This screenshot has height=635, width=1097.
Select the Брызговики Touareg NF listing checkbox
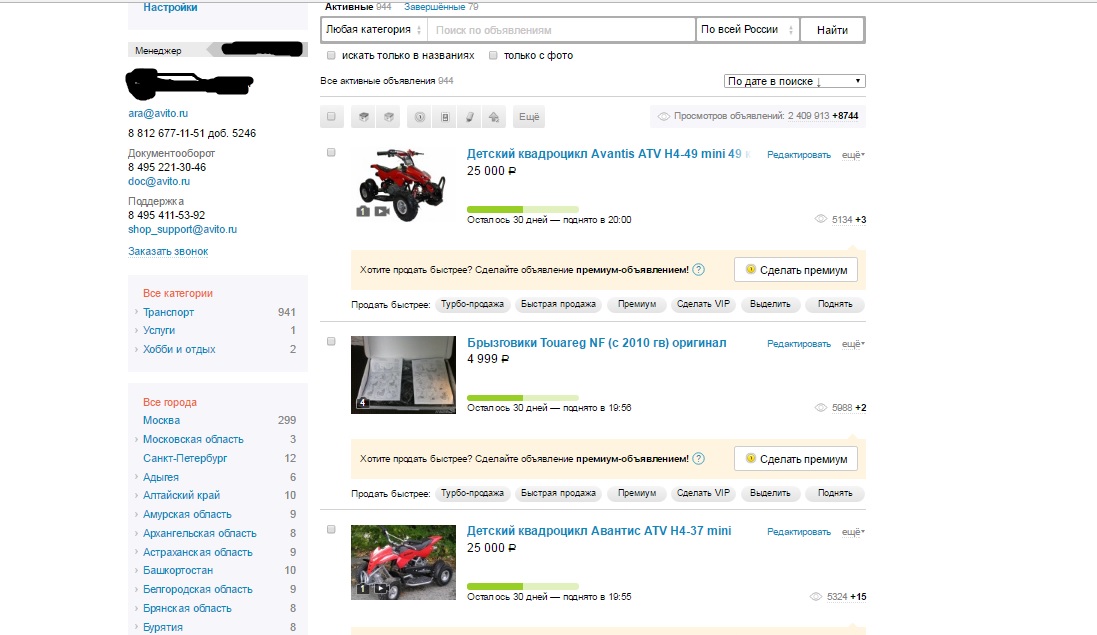coord(332,341)
